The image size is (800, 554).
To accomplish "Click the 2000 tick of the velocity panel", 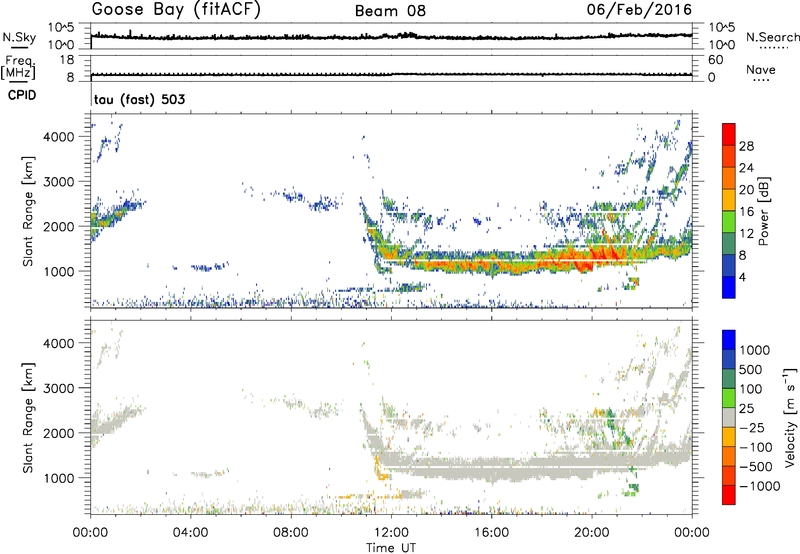I will pos(58,433).
